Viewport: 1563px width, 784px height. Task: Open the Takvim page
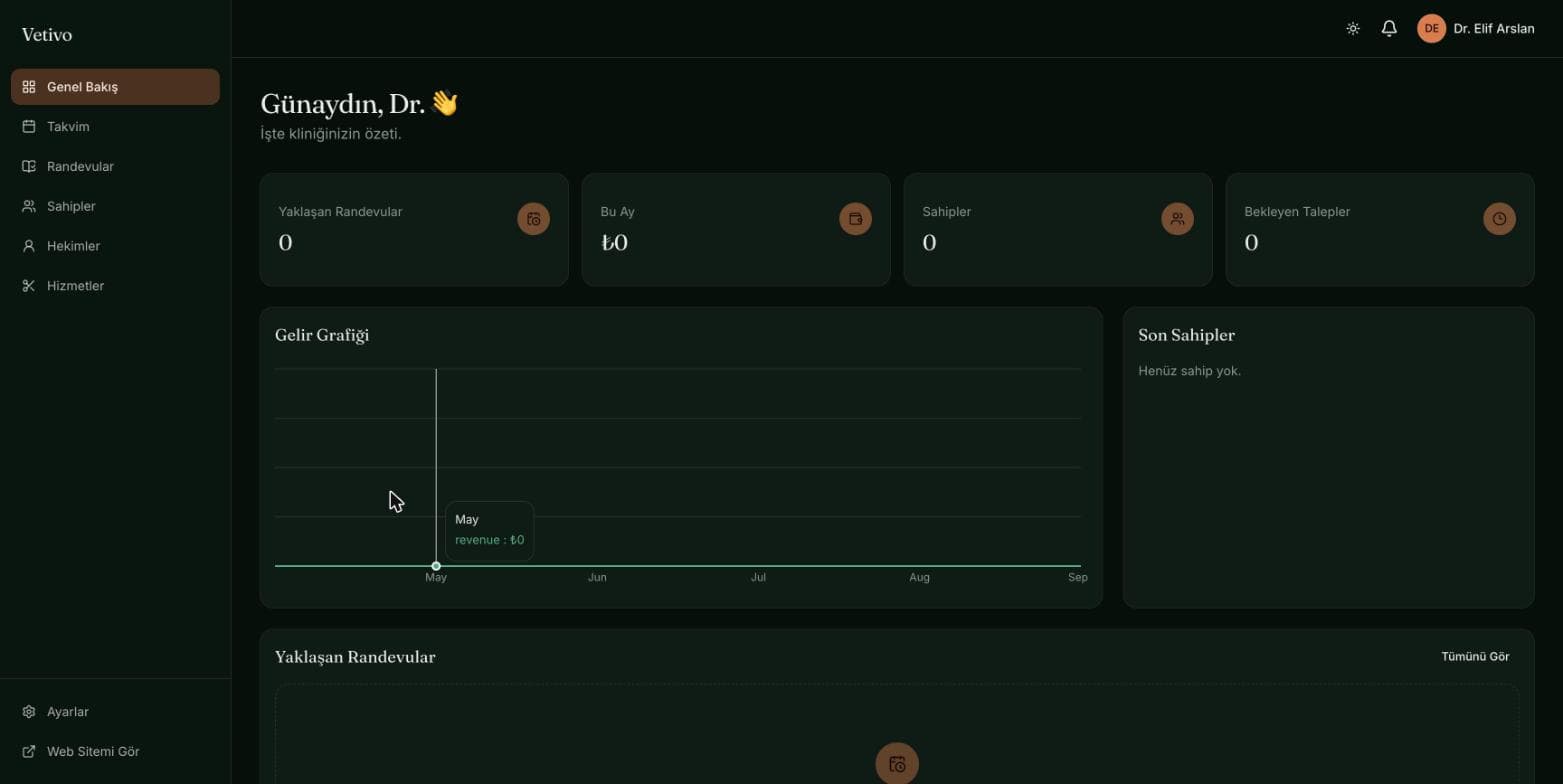(115, 127)
